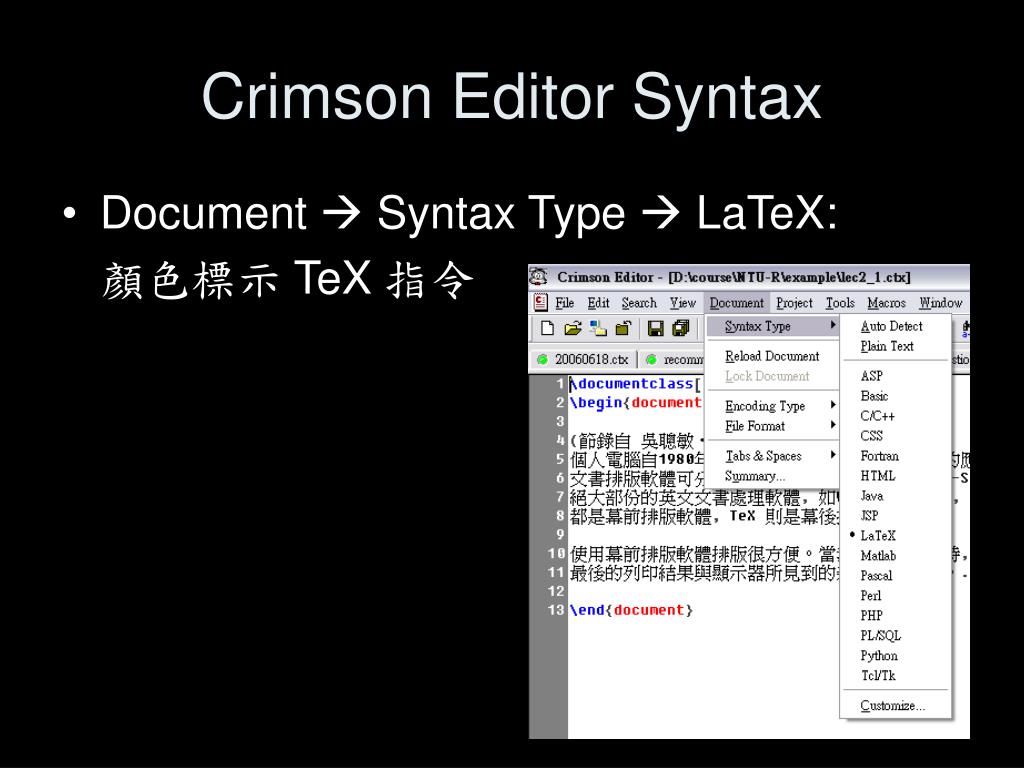Click green status dot on 20060618.ctx tab
The width and height of the screenshot is (1024, 768).
(x=542, y=359)
